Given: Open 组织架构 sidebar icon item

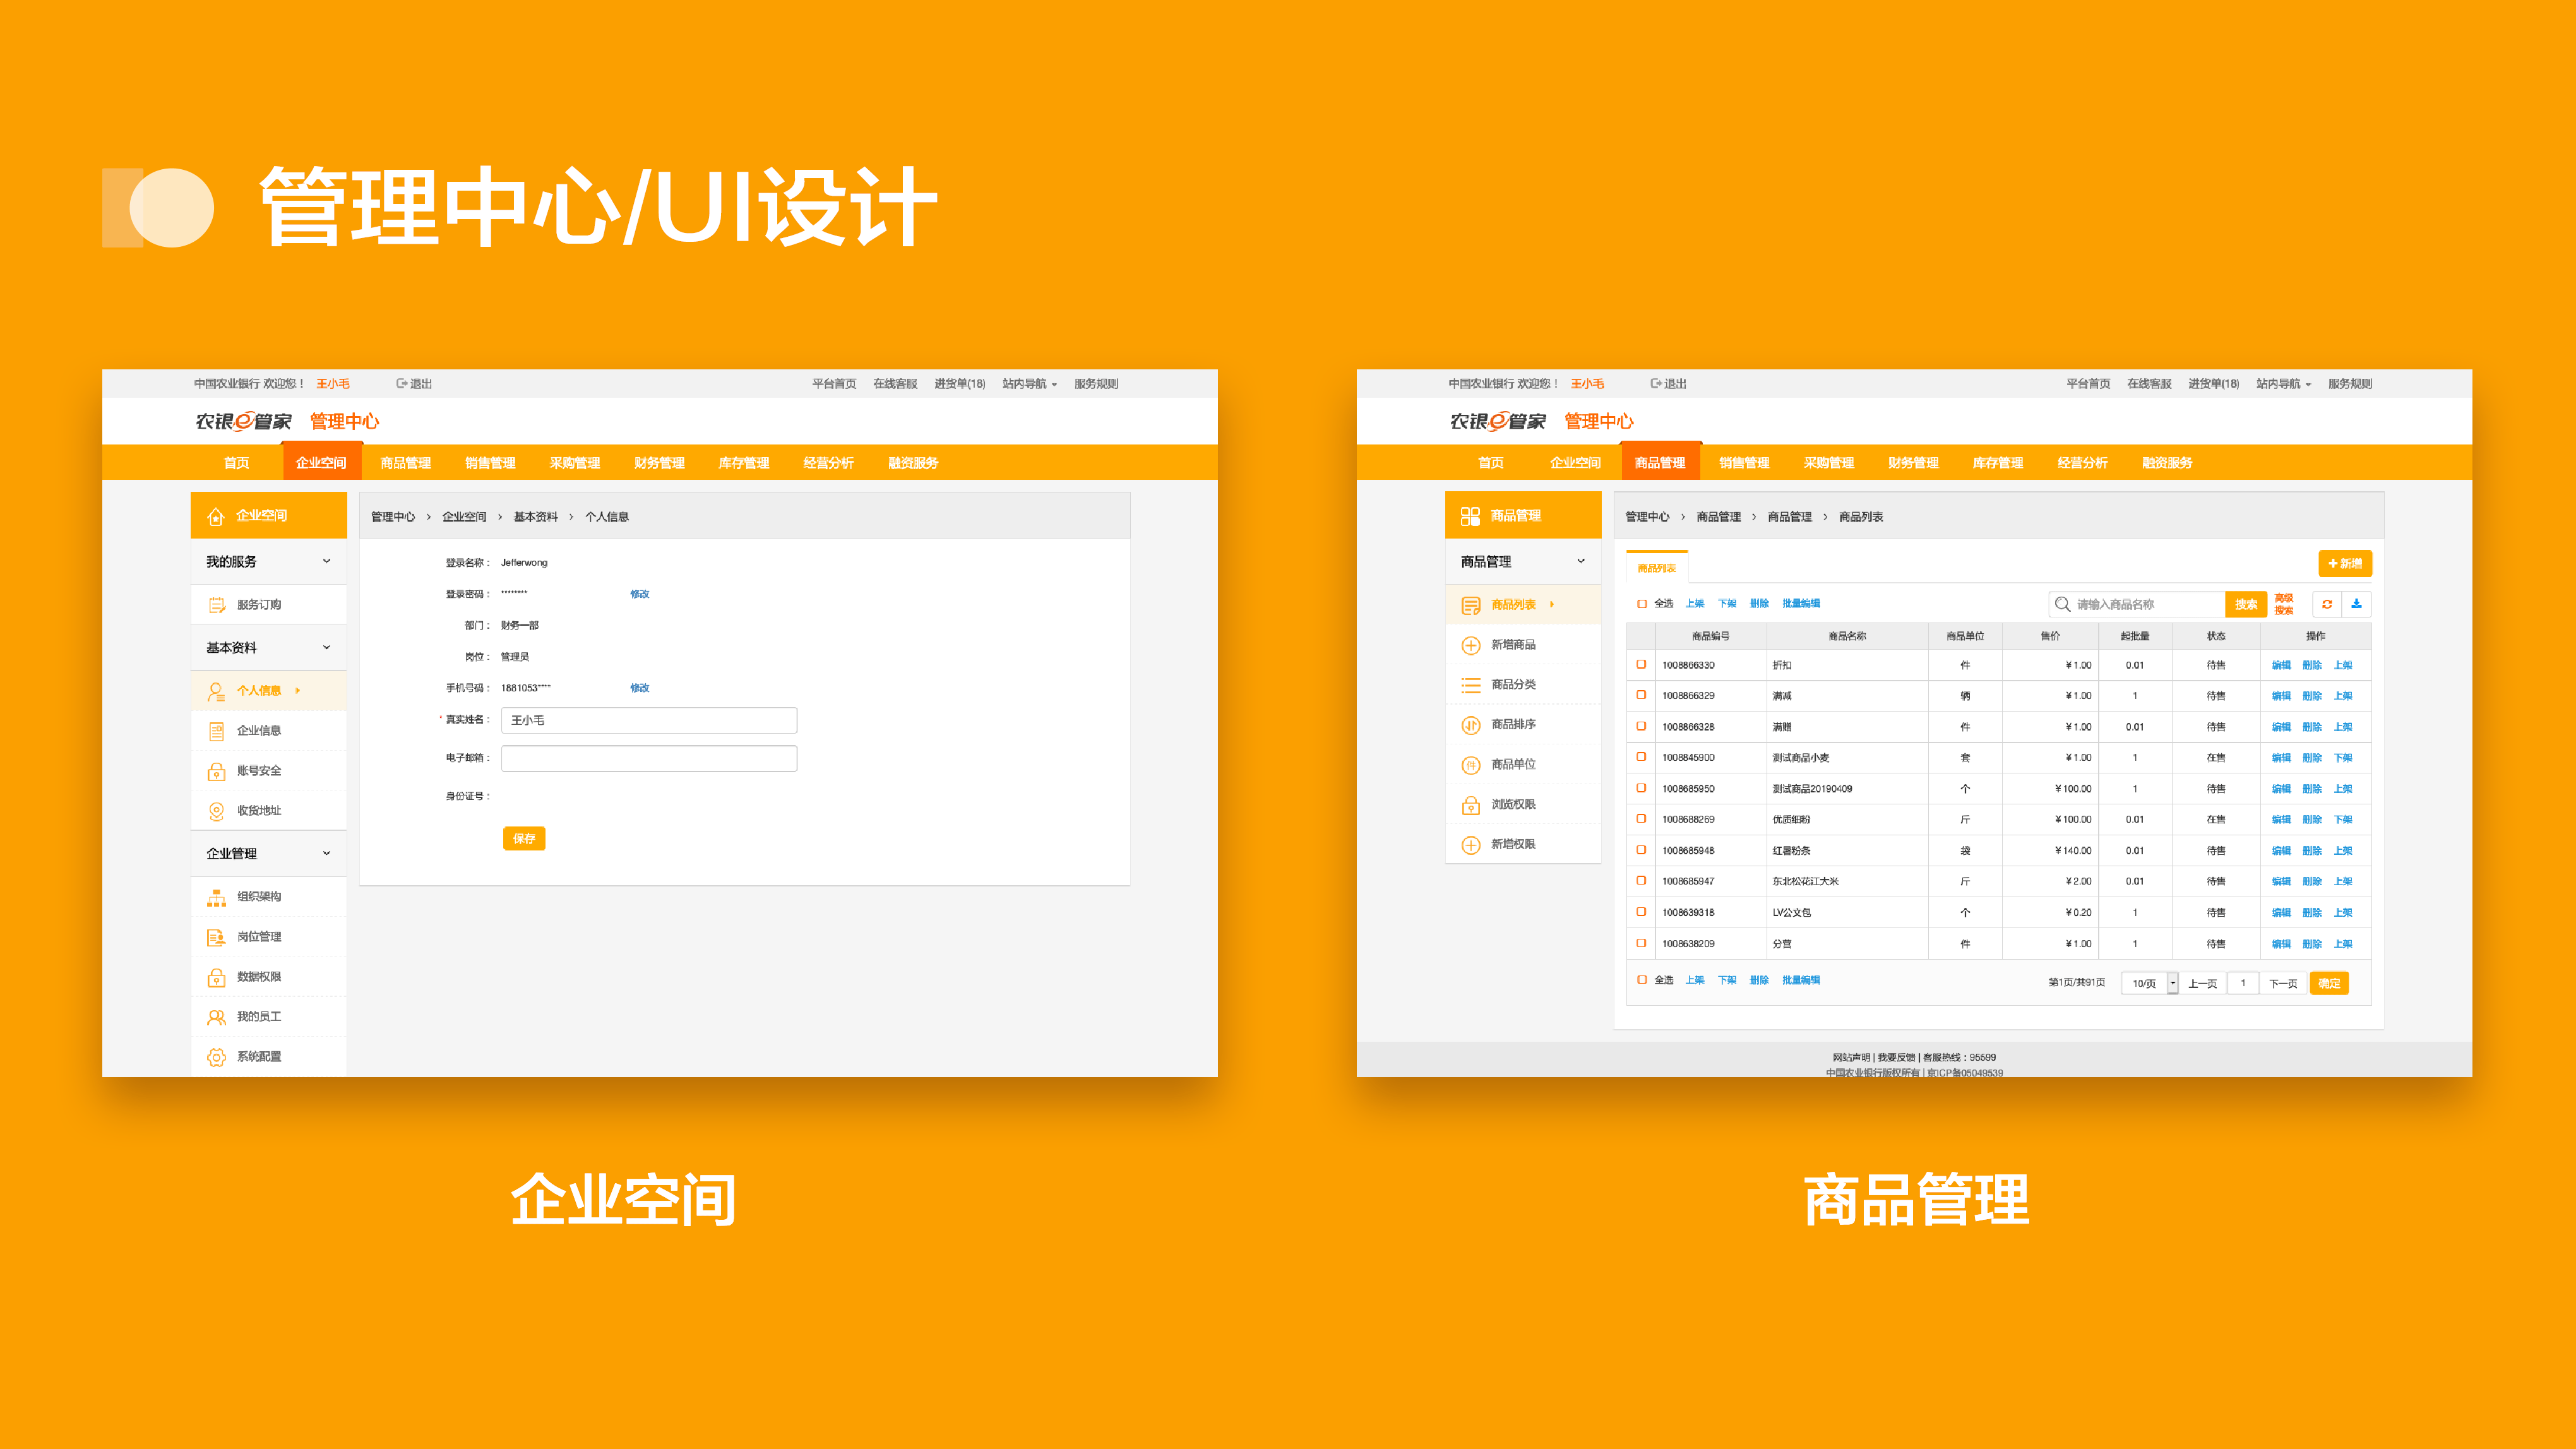Looking at the screenshot, I should [x=217, y=897].
